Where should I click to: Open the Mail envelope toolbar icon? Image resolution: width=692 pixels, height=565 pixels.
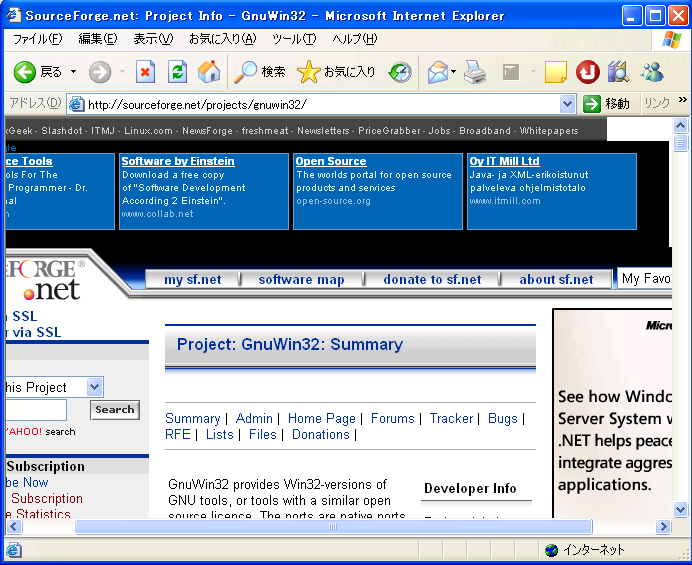(x=437, y=72)
